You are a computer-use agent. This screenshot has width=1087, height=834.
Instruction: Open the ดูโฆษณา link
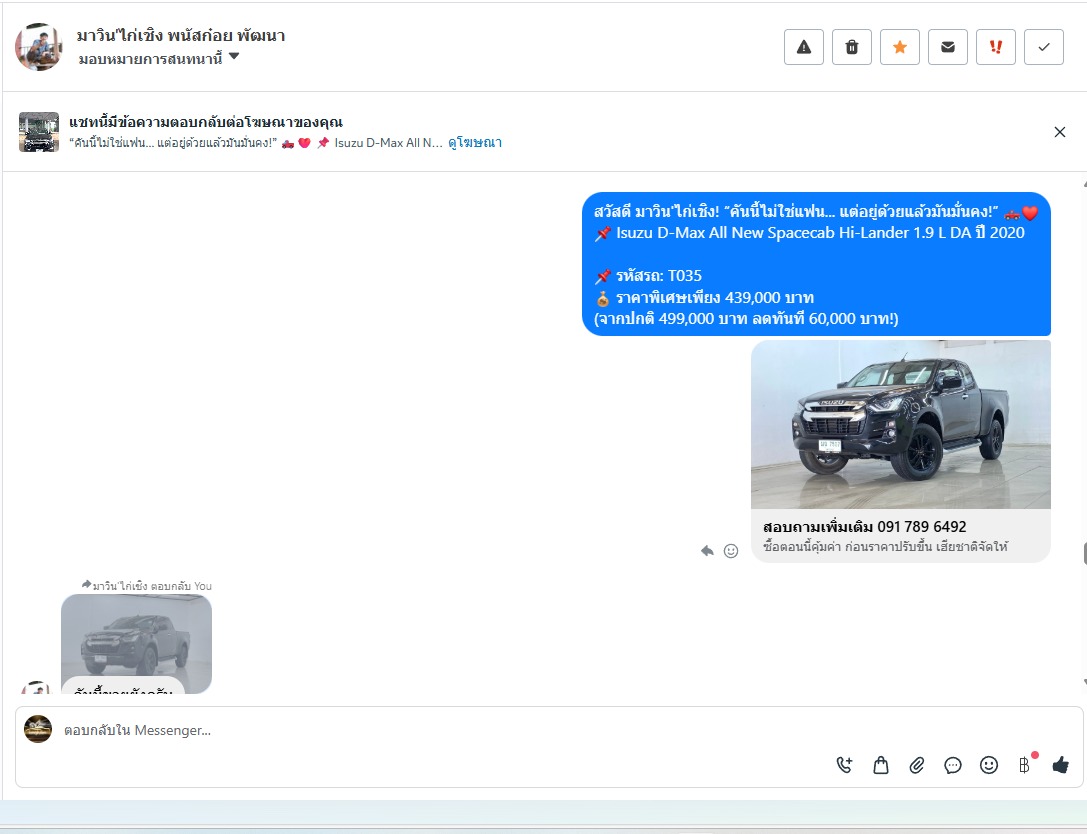point(475,143)
